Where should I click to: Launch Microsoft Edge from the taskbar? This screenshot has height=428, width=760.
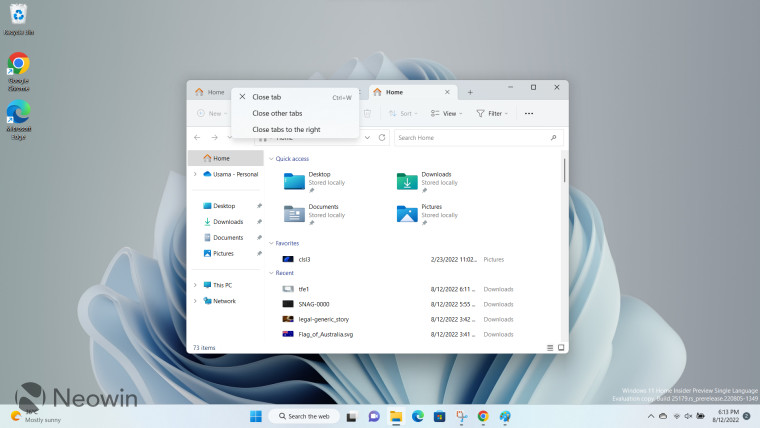click(418, 416)
